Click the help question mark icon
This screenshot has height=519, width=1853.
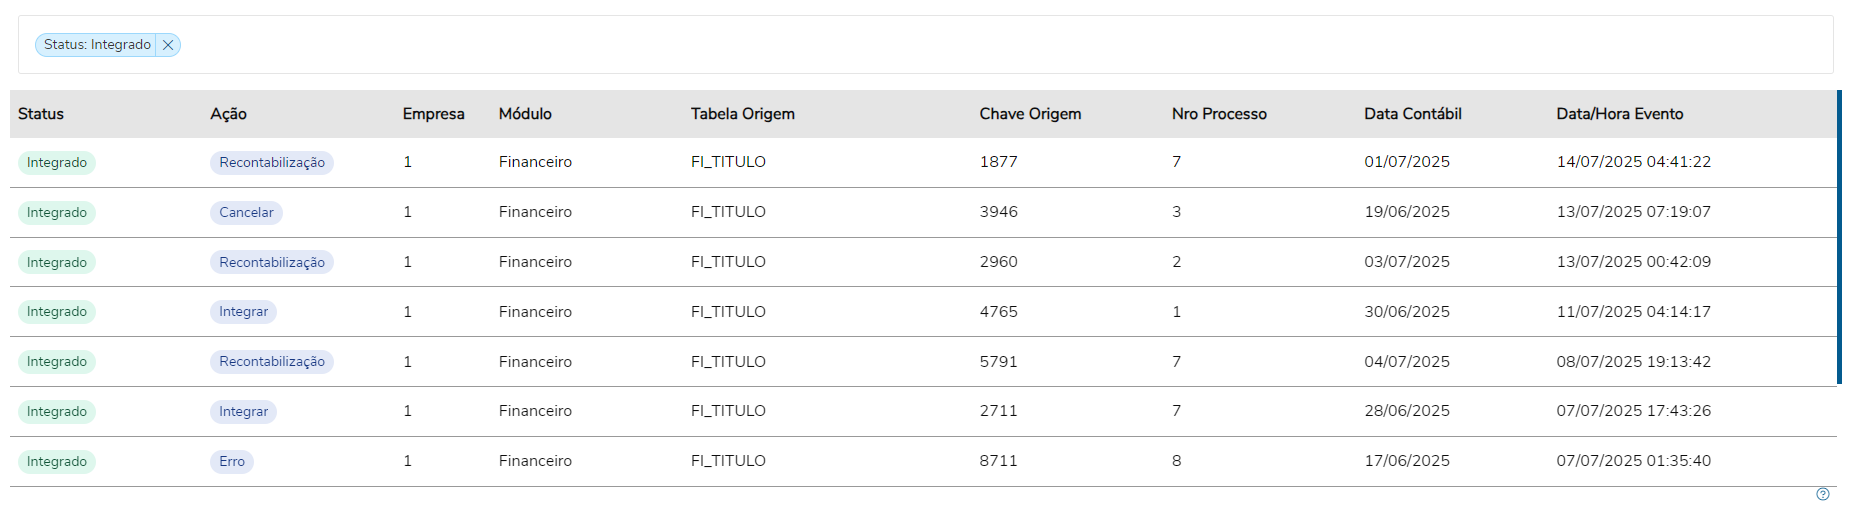[x=1822, y=494]
